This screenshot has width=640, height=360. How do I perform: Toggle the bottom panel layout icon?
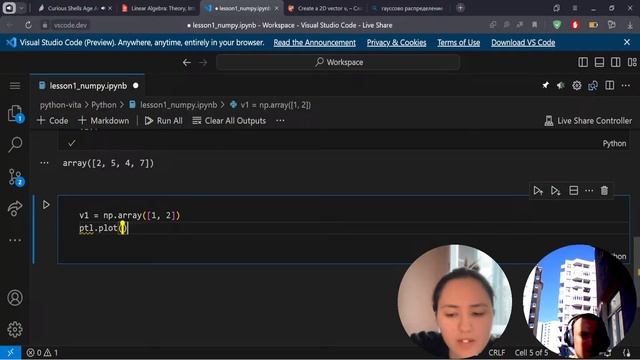pyautogui.click(x=599, y=62)
